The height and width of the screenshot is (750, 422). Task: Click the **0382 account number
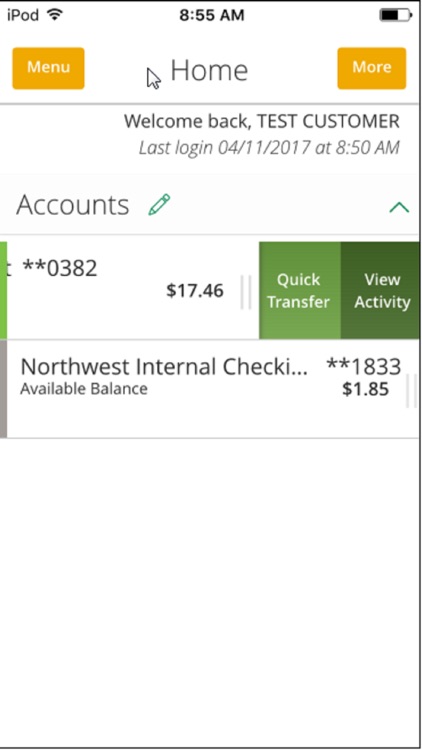click(x=60, y=268)
